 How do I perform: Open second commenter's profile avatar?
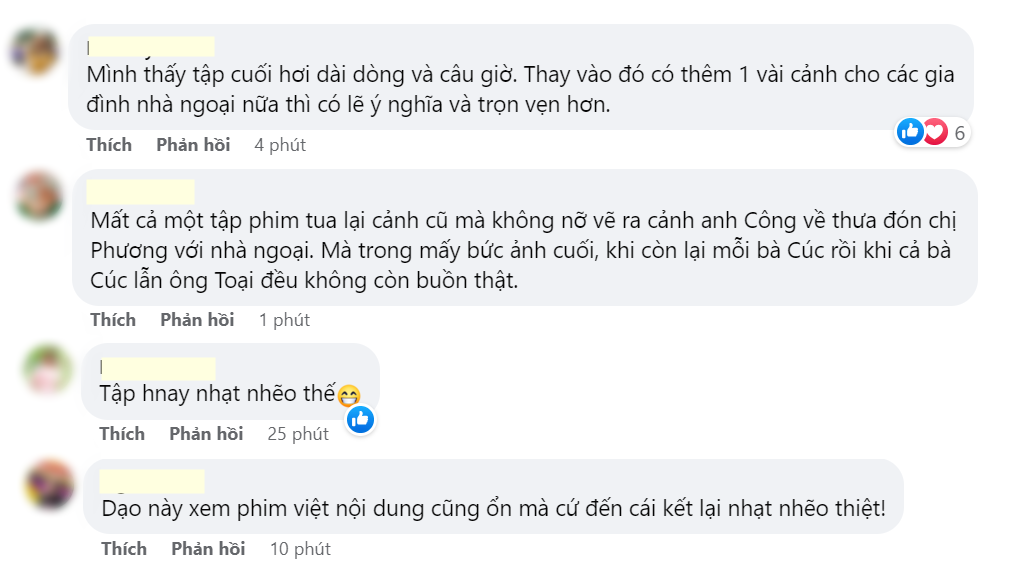[x=39, y=196]
